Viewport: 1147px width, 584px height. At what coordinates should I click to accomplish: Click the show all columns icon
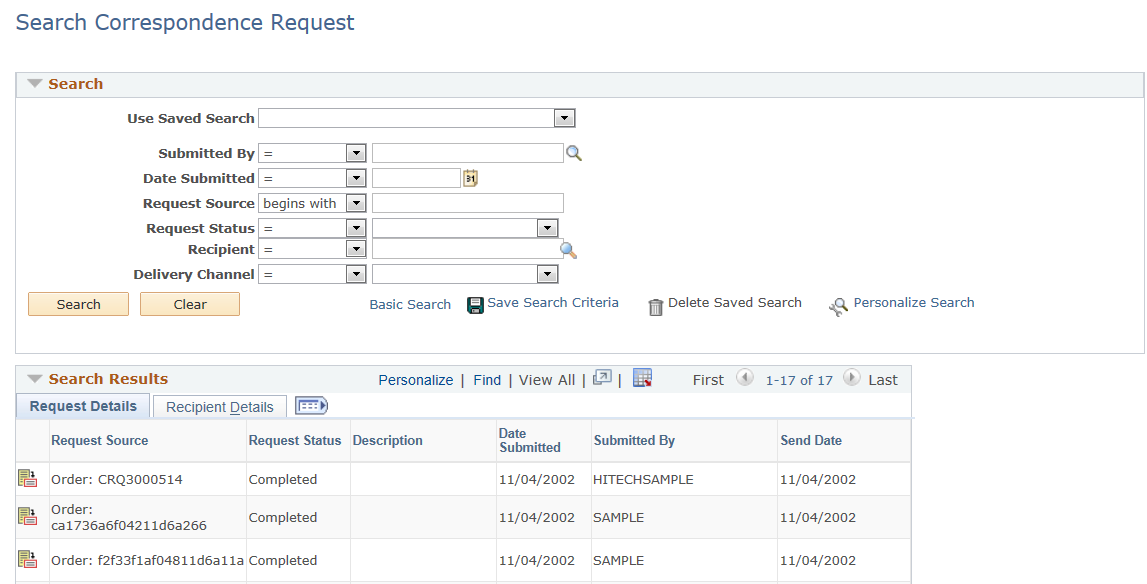tap(312, 405)
